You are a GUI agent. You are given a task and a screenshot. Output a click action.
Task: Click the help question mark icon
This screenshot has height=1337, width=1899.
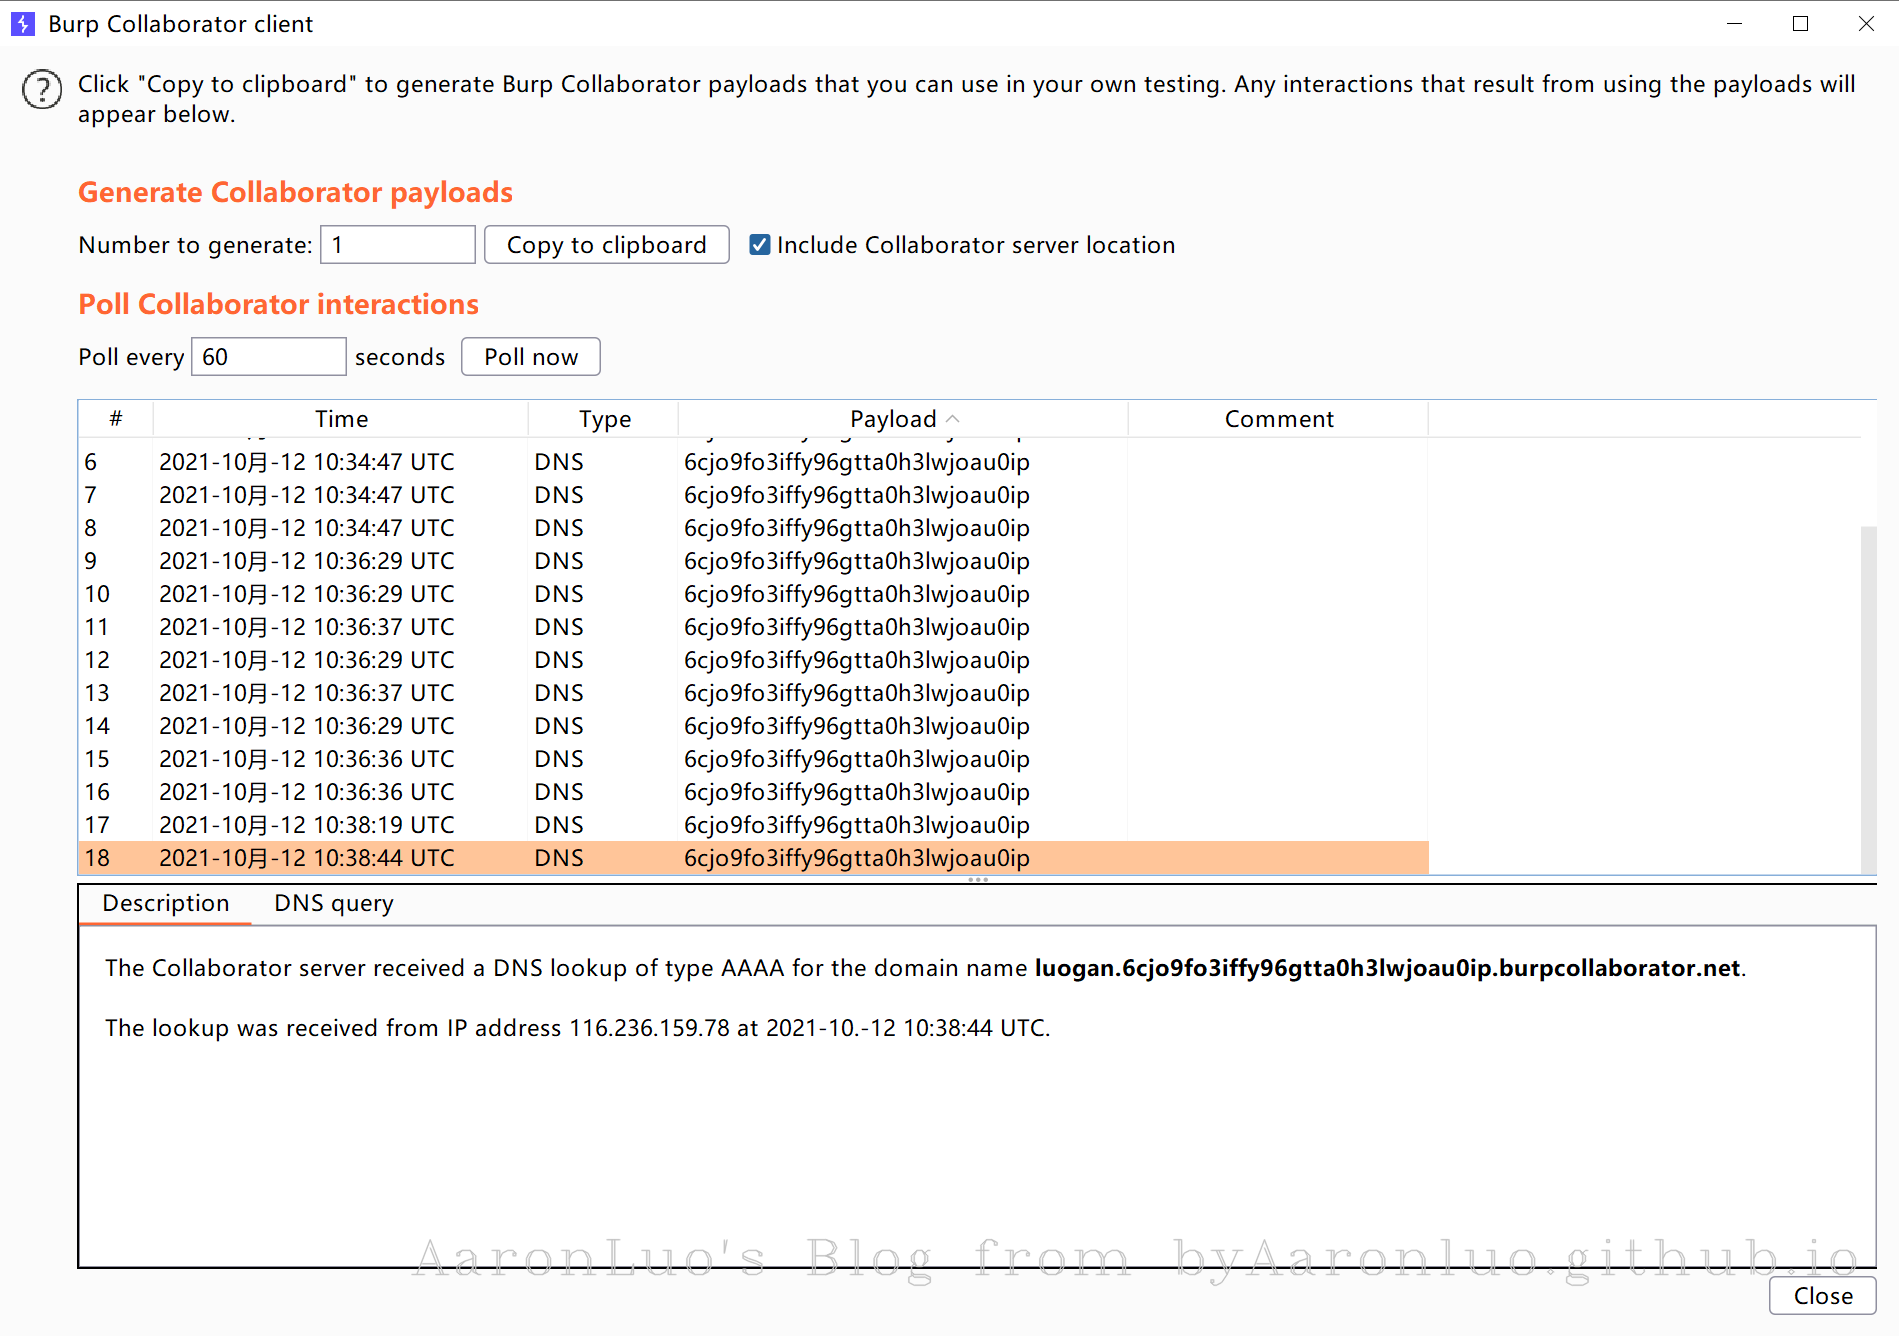[42, 90]
